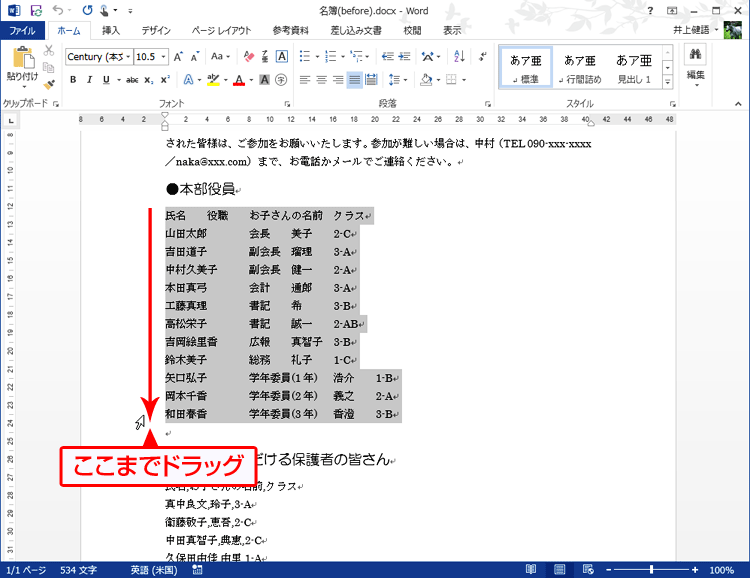750x578 pixels.
Task: Click the red font color button
Action: (x=239, y=80)
